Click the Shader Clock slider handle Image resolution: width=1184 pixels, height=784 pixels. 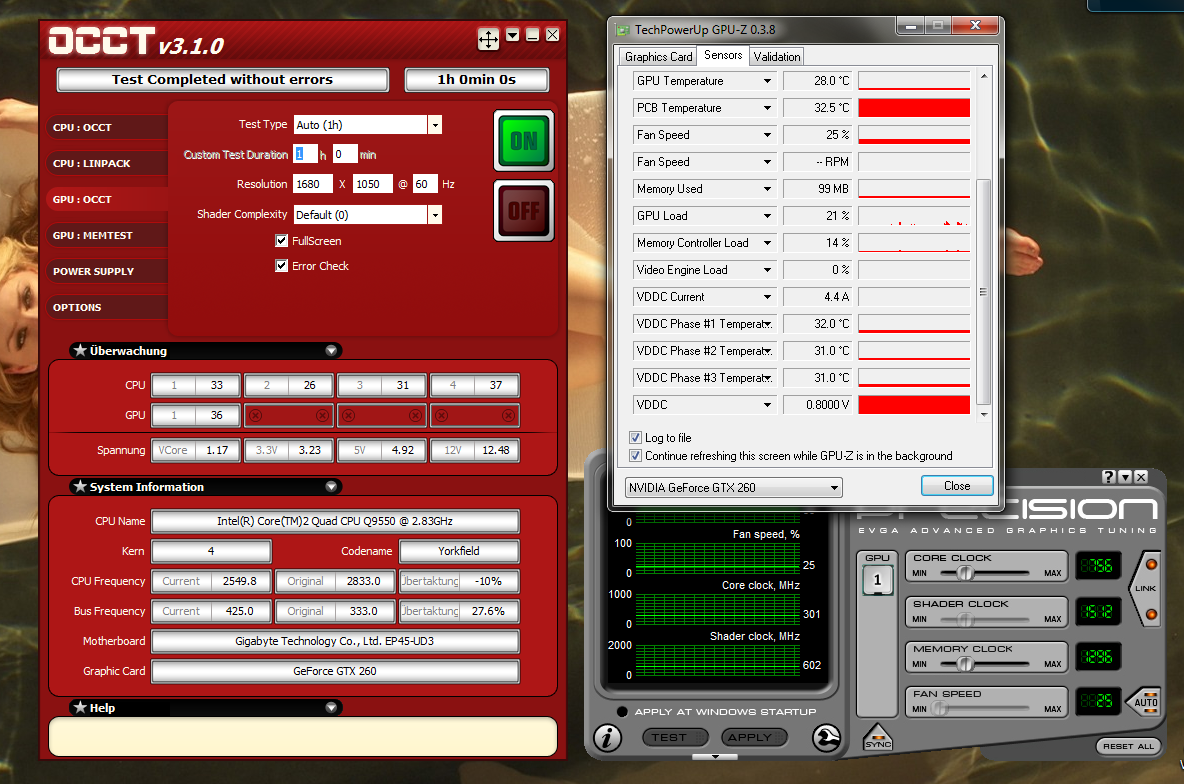coord(964,619)
